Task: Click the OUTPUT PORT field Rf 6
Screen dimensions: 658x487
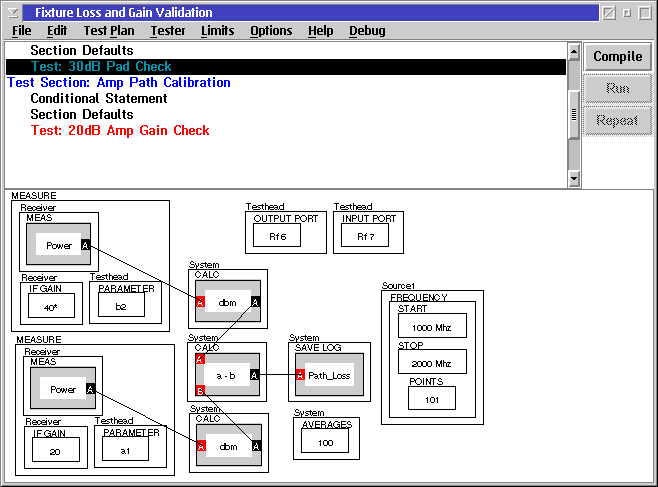Action: click(277, 235)
